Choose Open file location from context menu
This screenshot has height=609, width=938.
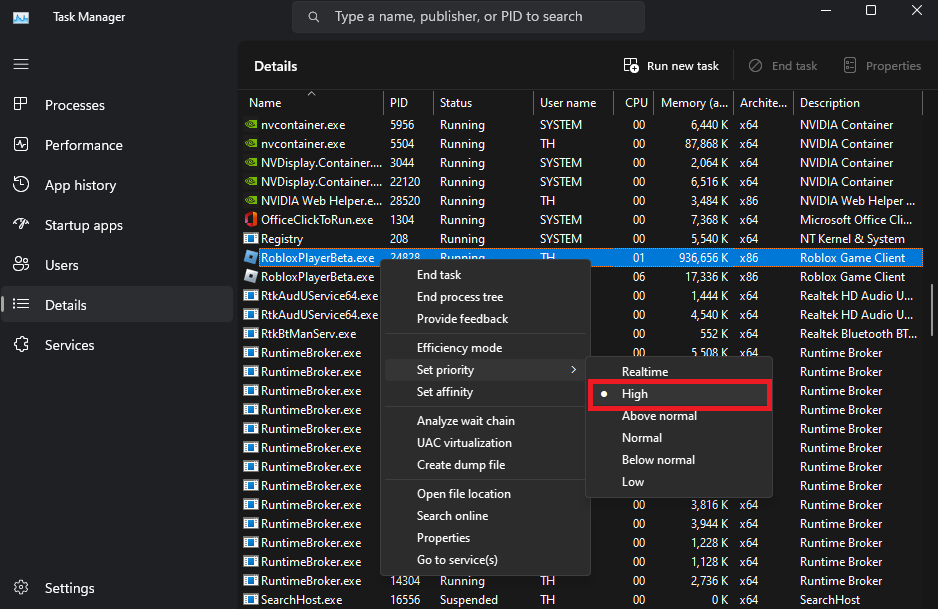pos(463,494)
